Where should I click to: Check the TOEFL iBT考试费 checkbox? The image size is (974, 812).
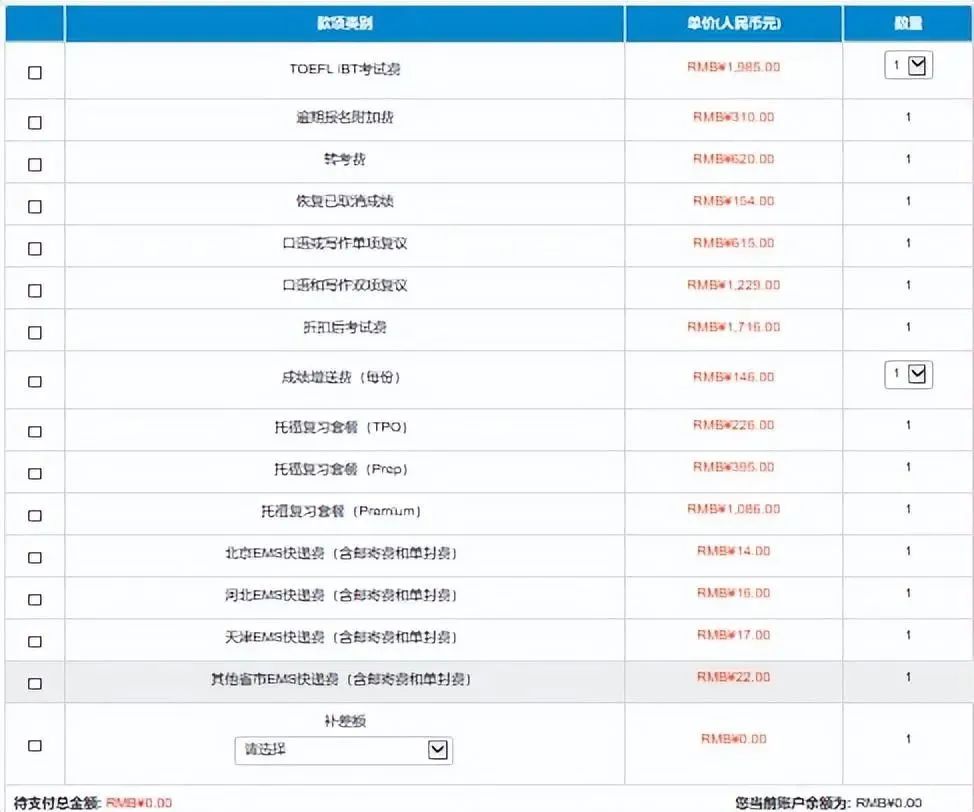tap(35, 73)
